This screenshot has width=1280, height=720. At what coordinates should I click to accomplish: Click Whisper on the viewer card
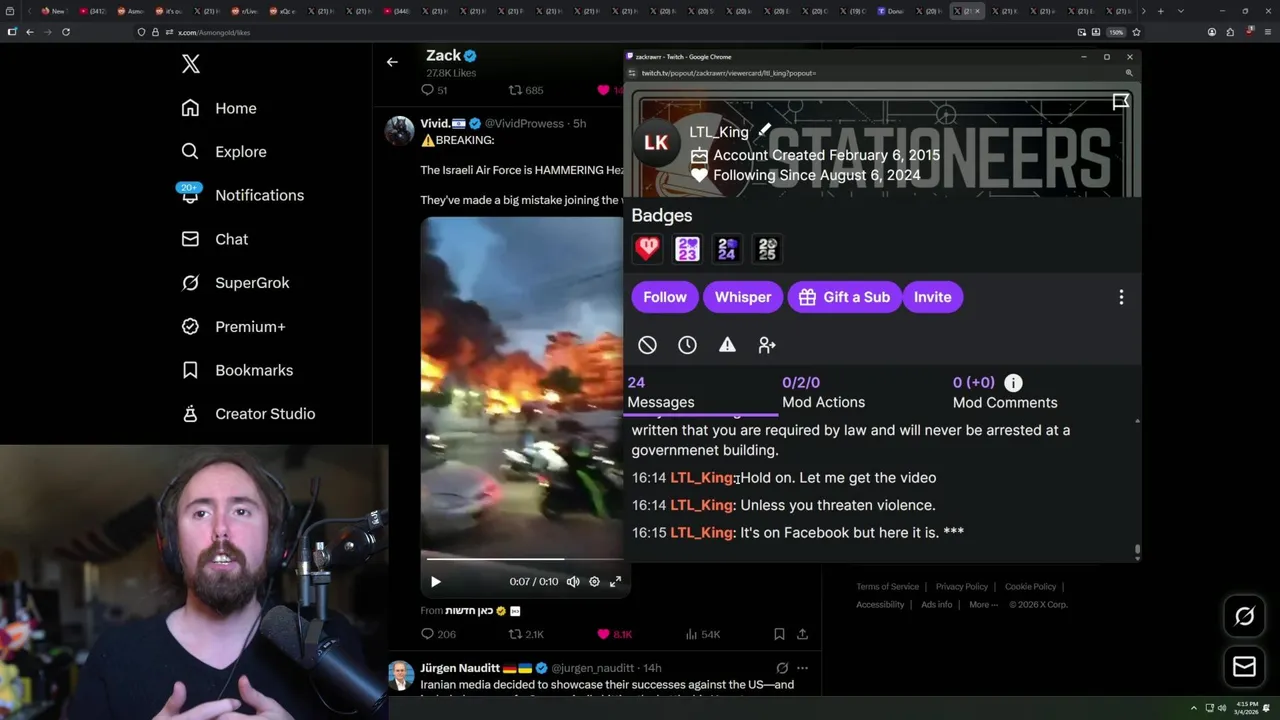click(743, 297)
